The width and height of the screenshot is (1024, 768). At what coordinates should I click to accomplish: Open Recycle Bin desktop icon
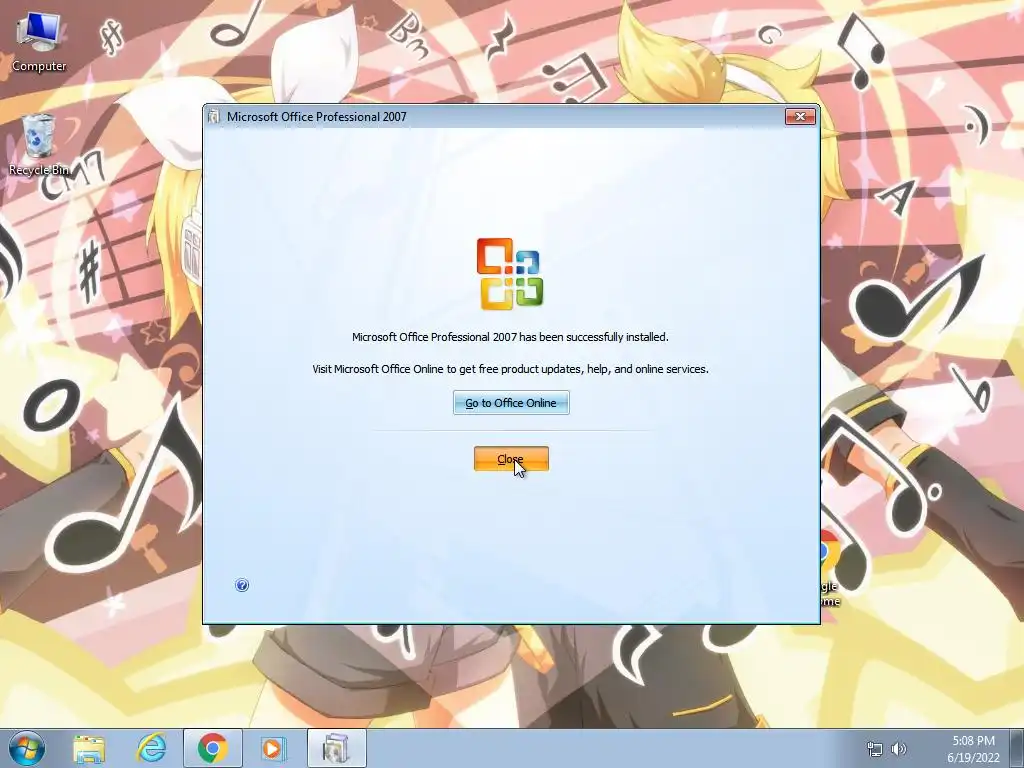[39, 145]
